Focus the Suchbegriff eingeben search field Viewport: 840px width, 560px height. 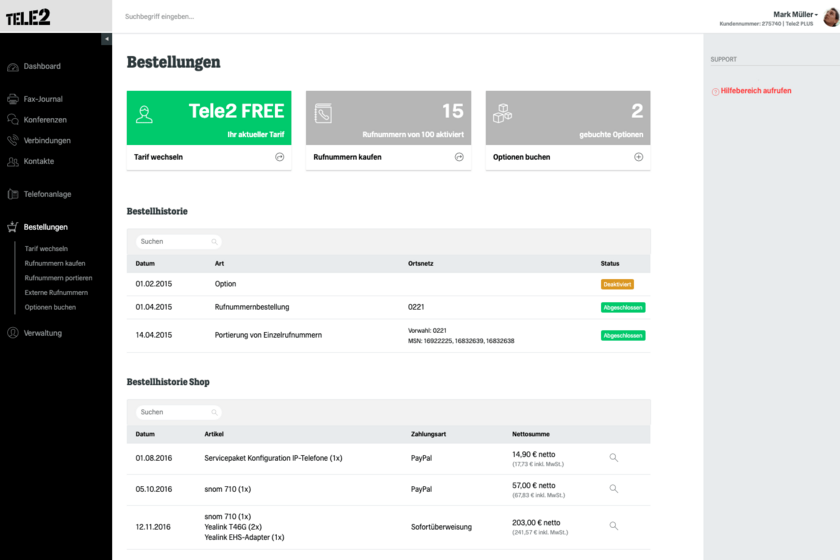160,17
